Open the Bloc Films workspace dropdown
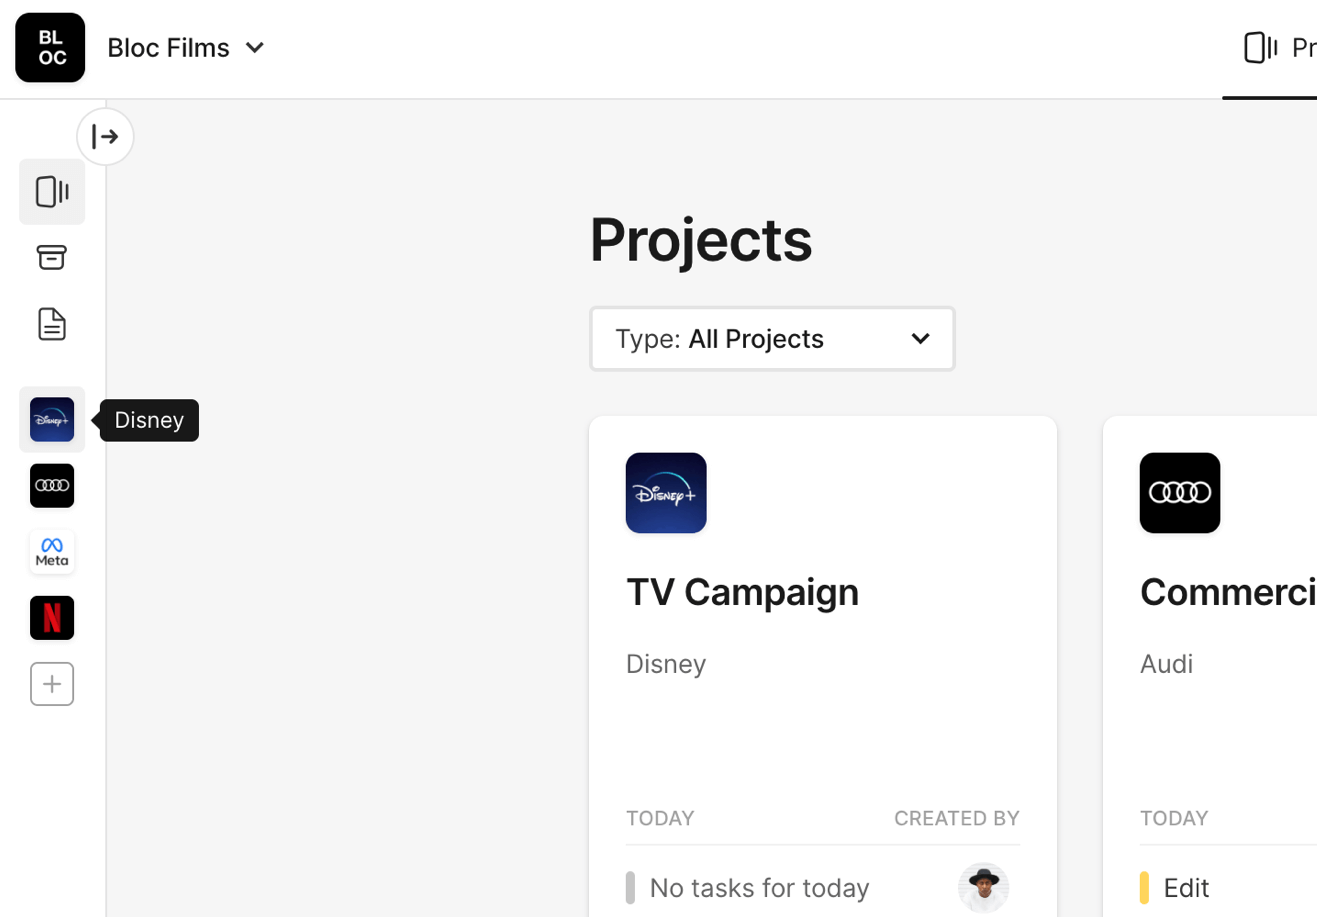This screenshot has height=917, width=1317. click(x=187, y=48)
